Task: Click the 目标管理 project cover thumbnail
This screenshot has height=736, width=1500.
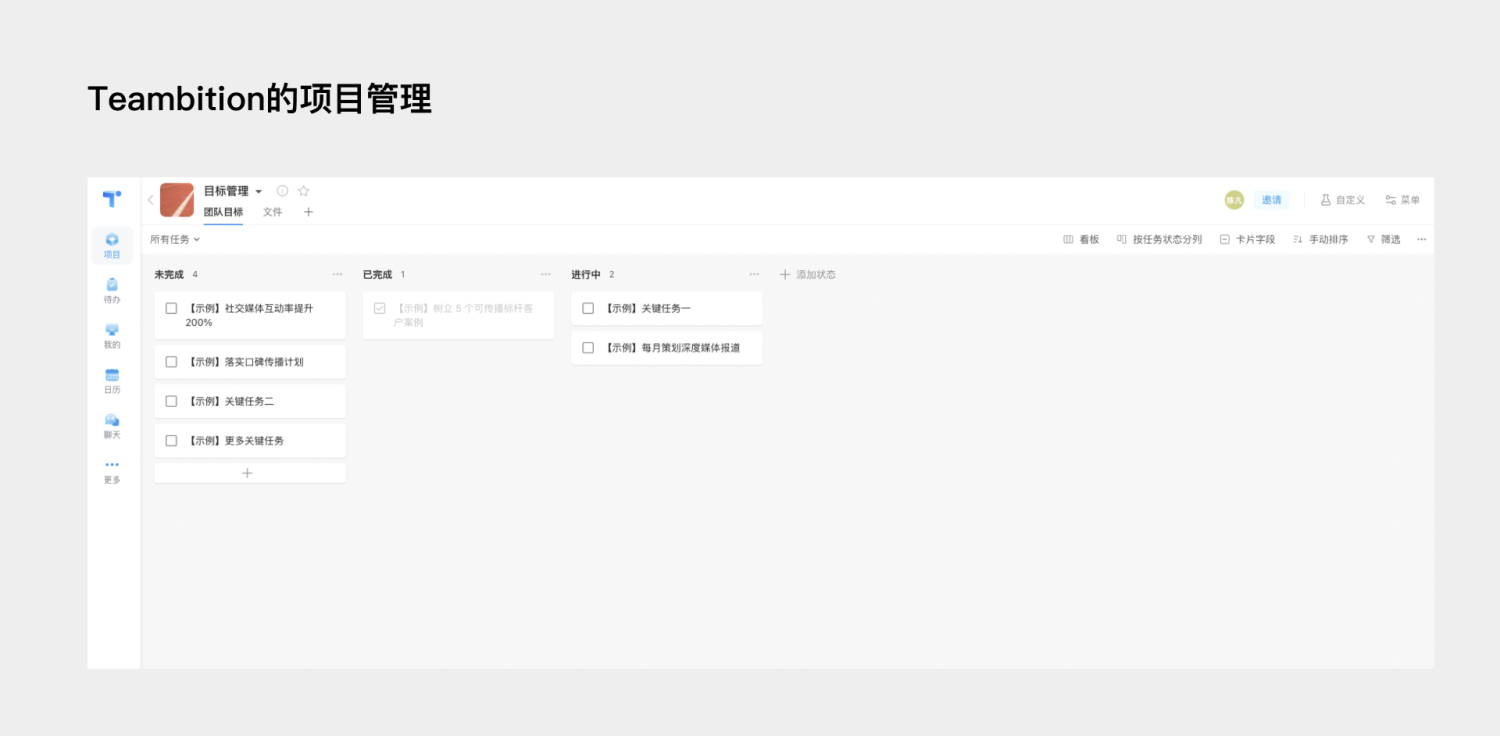Action: pos(177,200)
